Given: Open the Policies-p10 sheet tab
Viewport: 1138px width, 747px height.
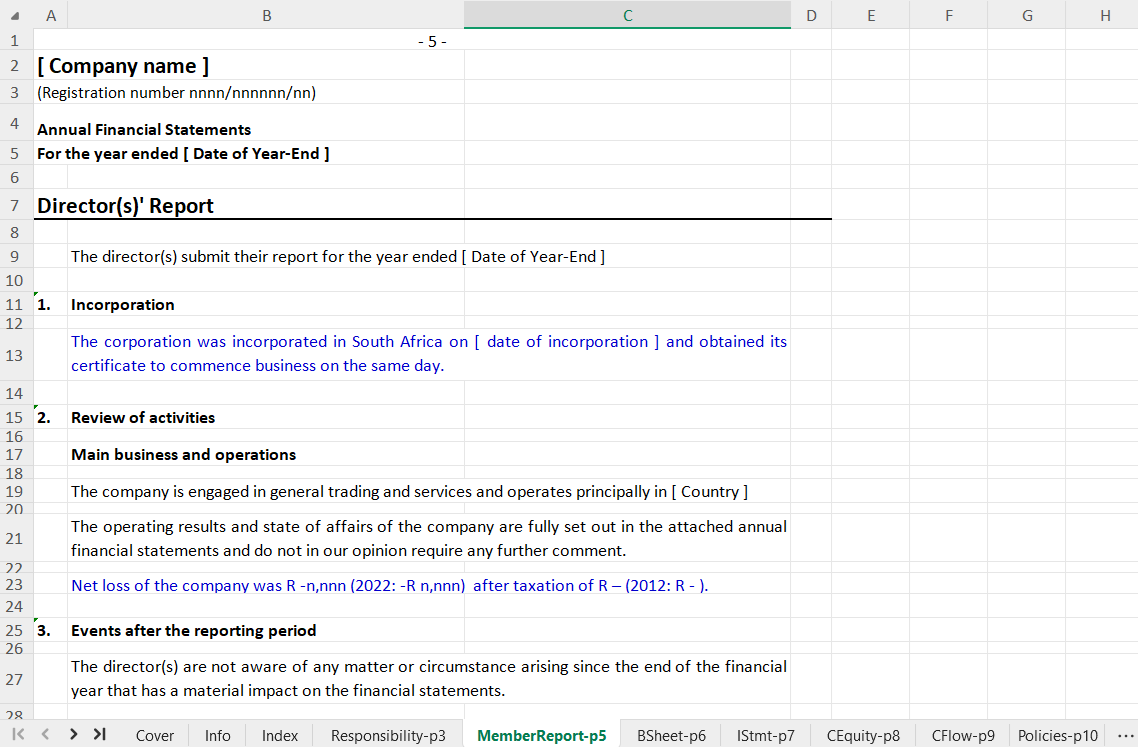Looking at the screenshot, I should click(x=1057, y=736).
